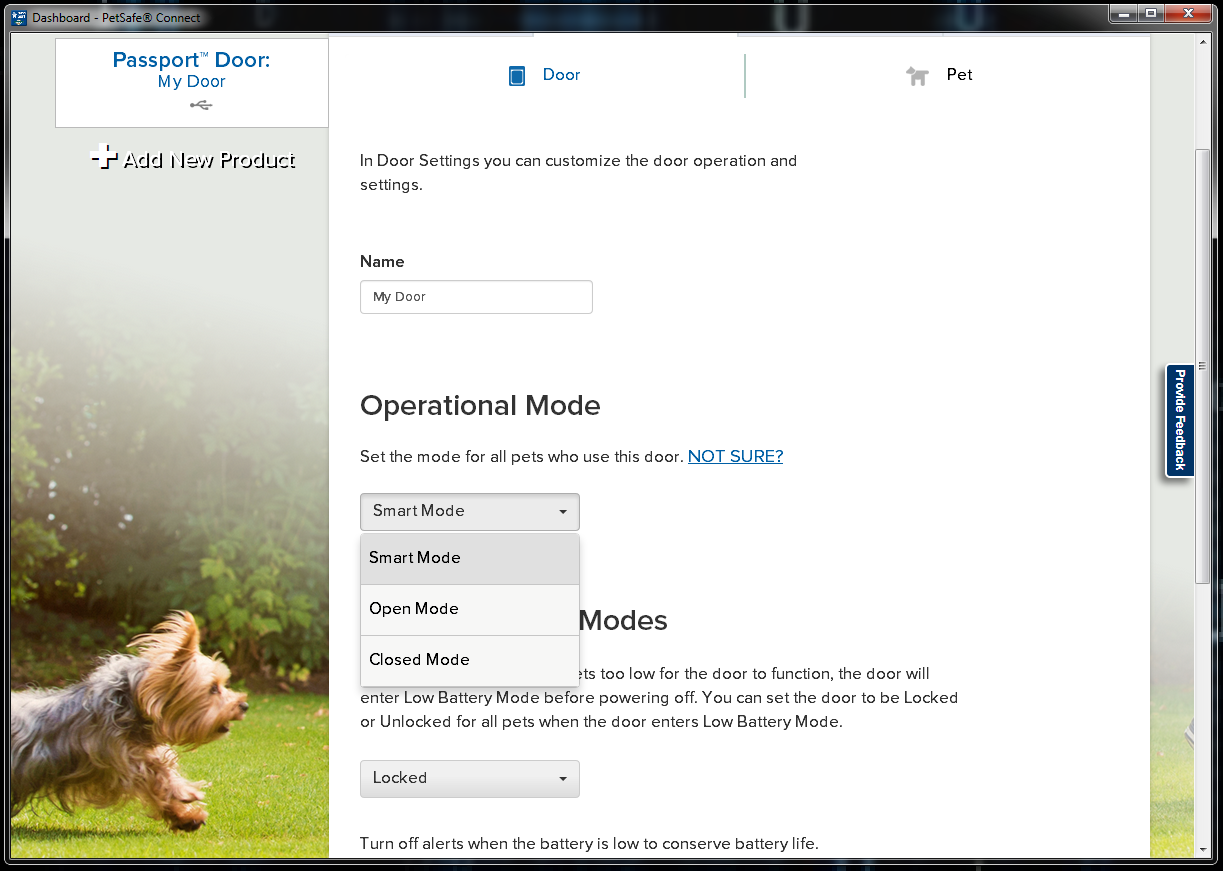
Task: Click the gray dog icon in the Pet tab
Action: 917,76
